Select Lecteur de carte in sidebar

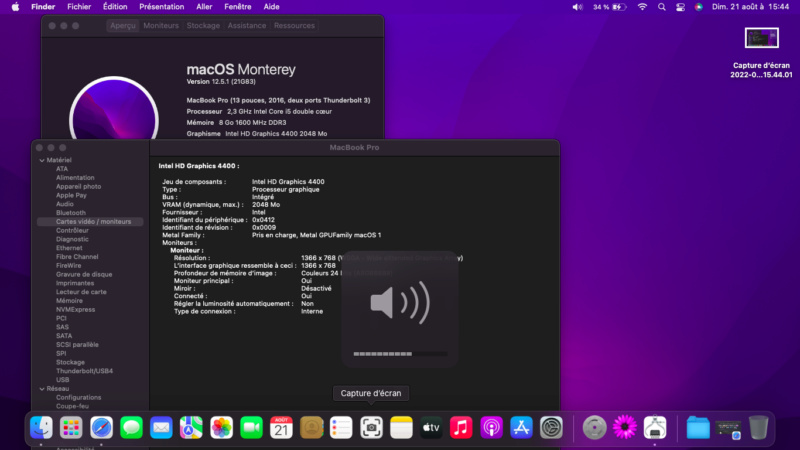81,292
